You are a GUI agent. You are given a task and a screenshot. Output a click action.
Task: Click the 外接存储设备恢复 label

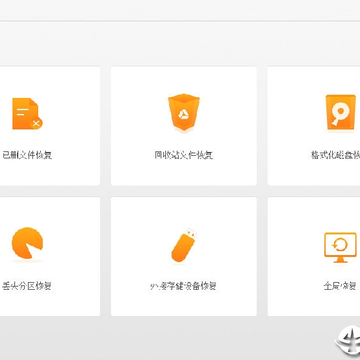click(x=183, y=286)
